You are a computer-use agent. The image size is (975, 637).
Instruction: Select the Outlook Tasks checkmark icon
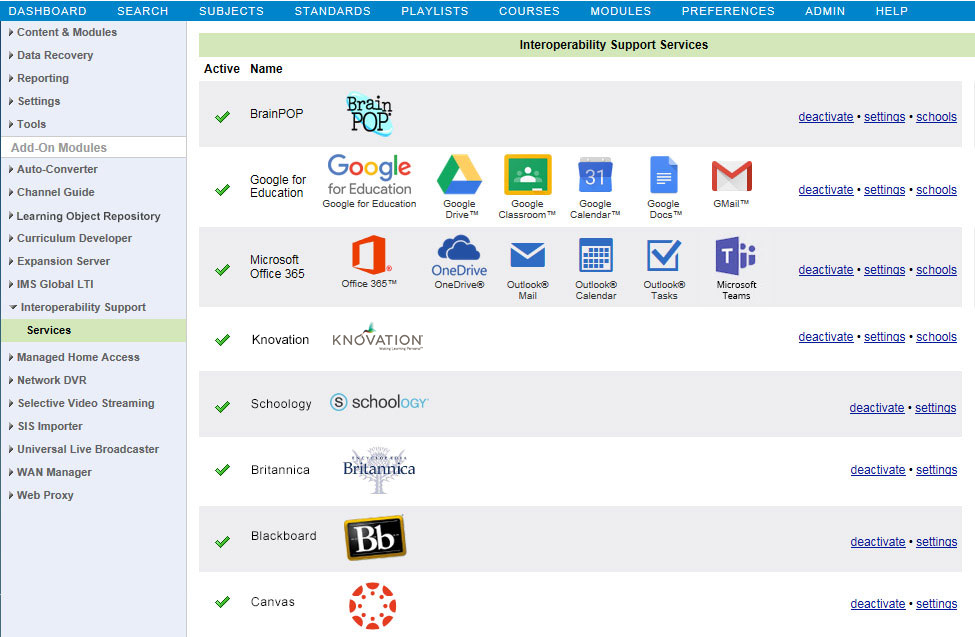pos(663,255)
